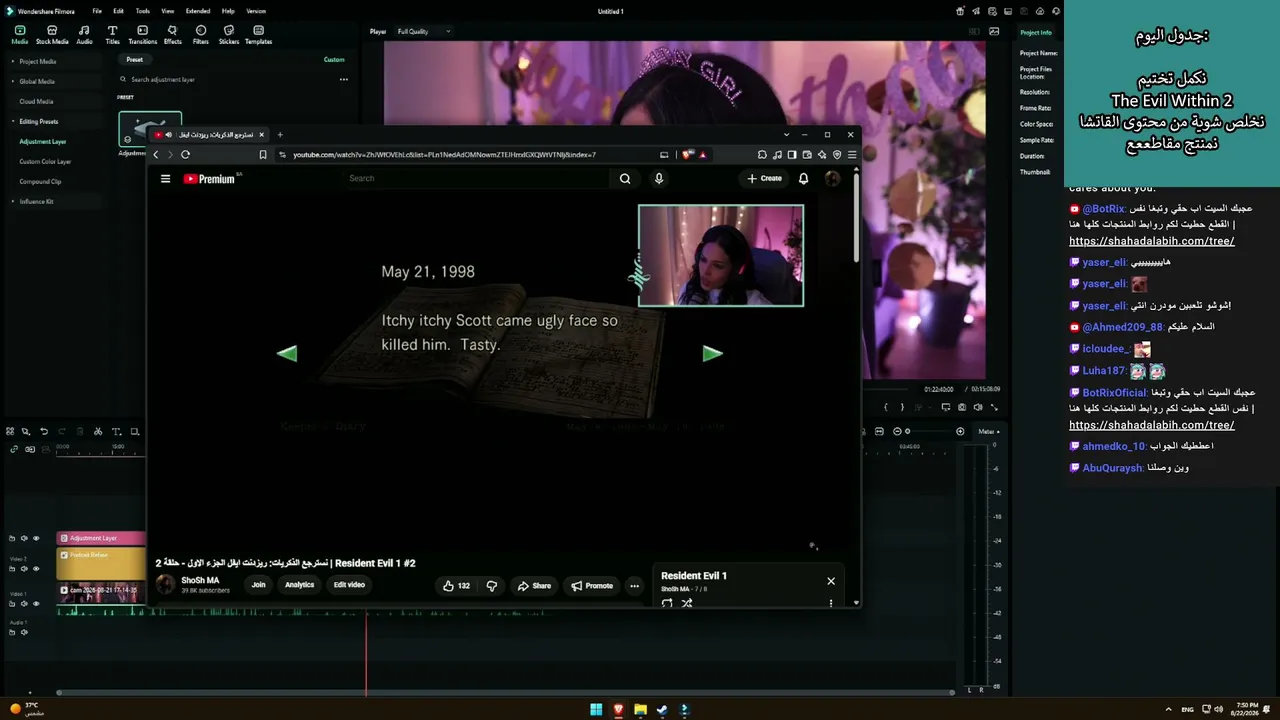Start YouTube voice search microphone
1280x720 pixels.
658,179
